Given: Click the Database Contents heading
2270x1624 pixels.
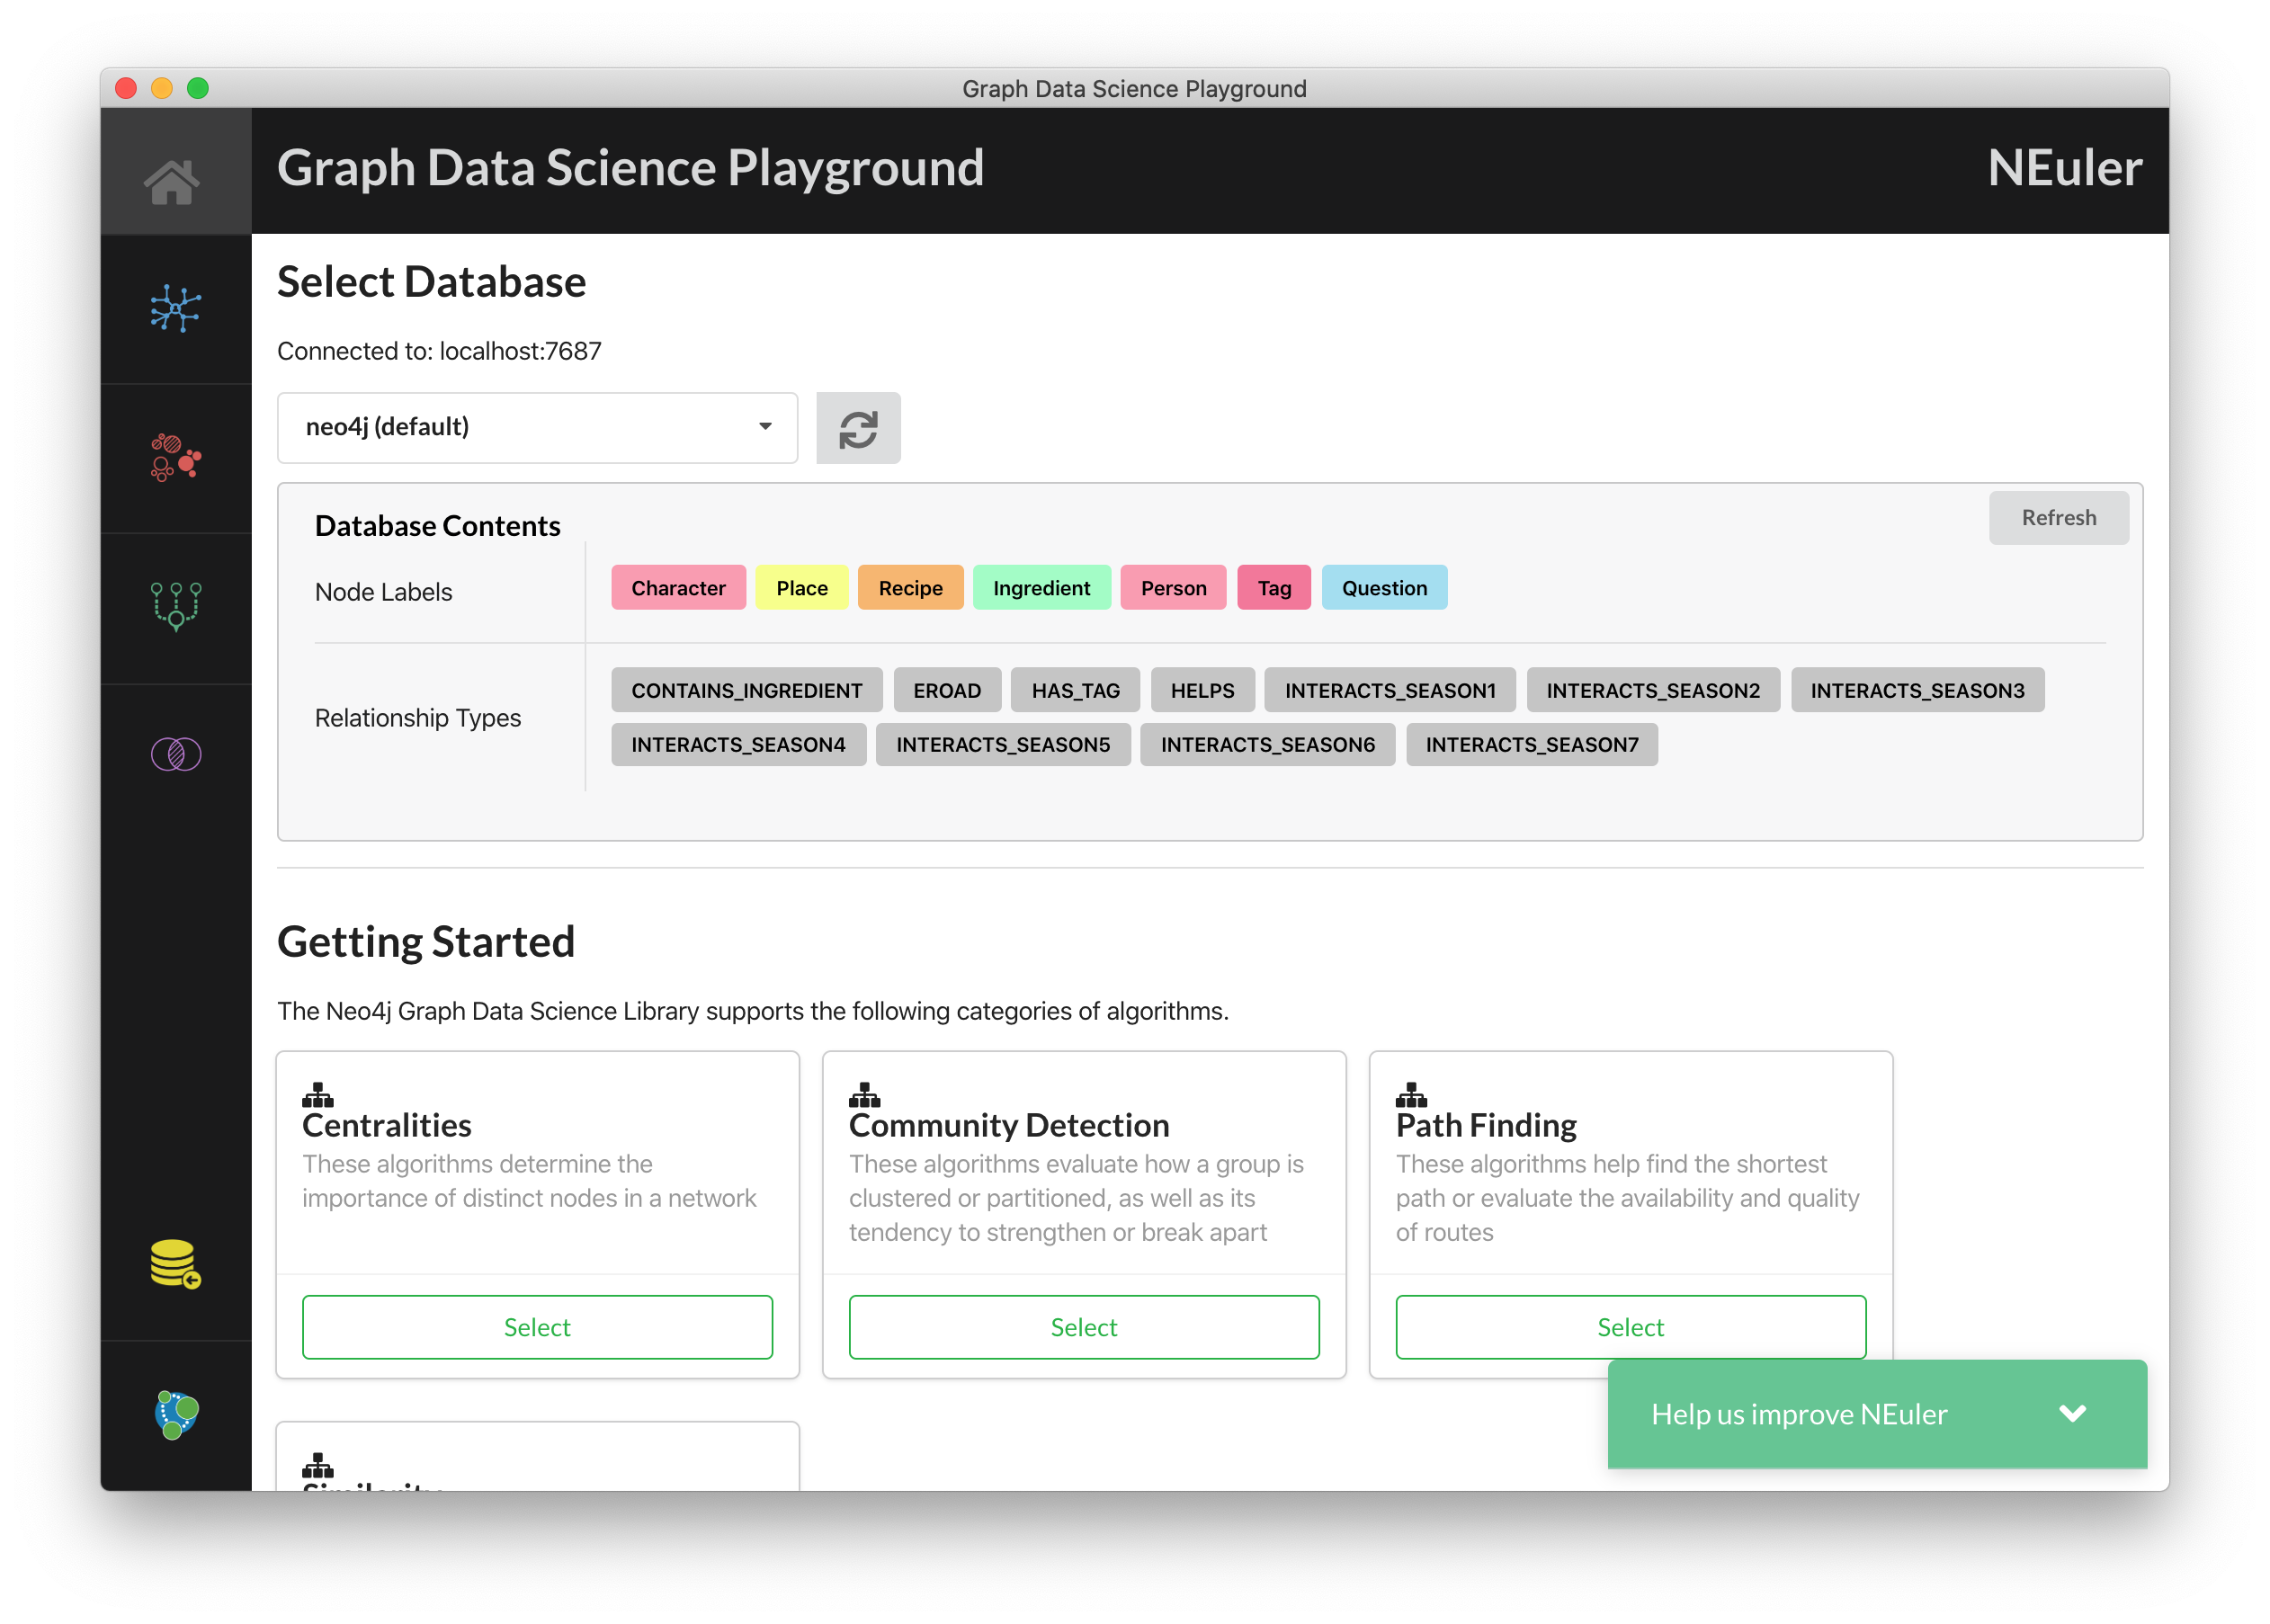Looking at the screenshot, I should 437,526.
